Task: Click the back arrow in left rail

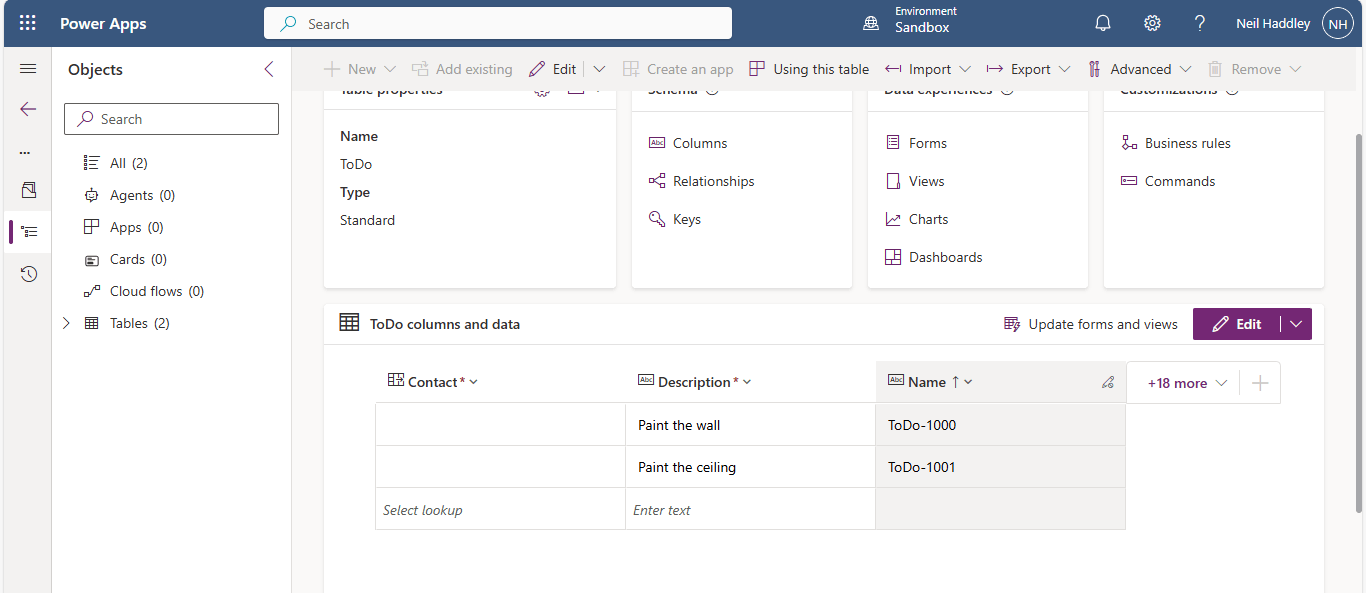Action: [28, 109]
